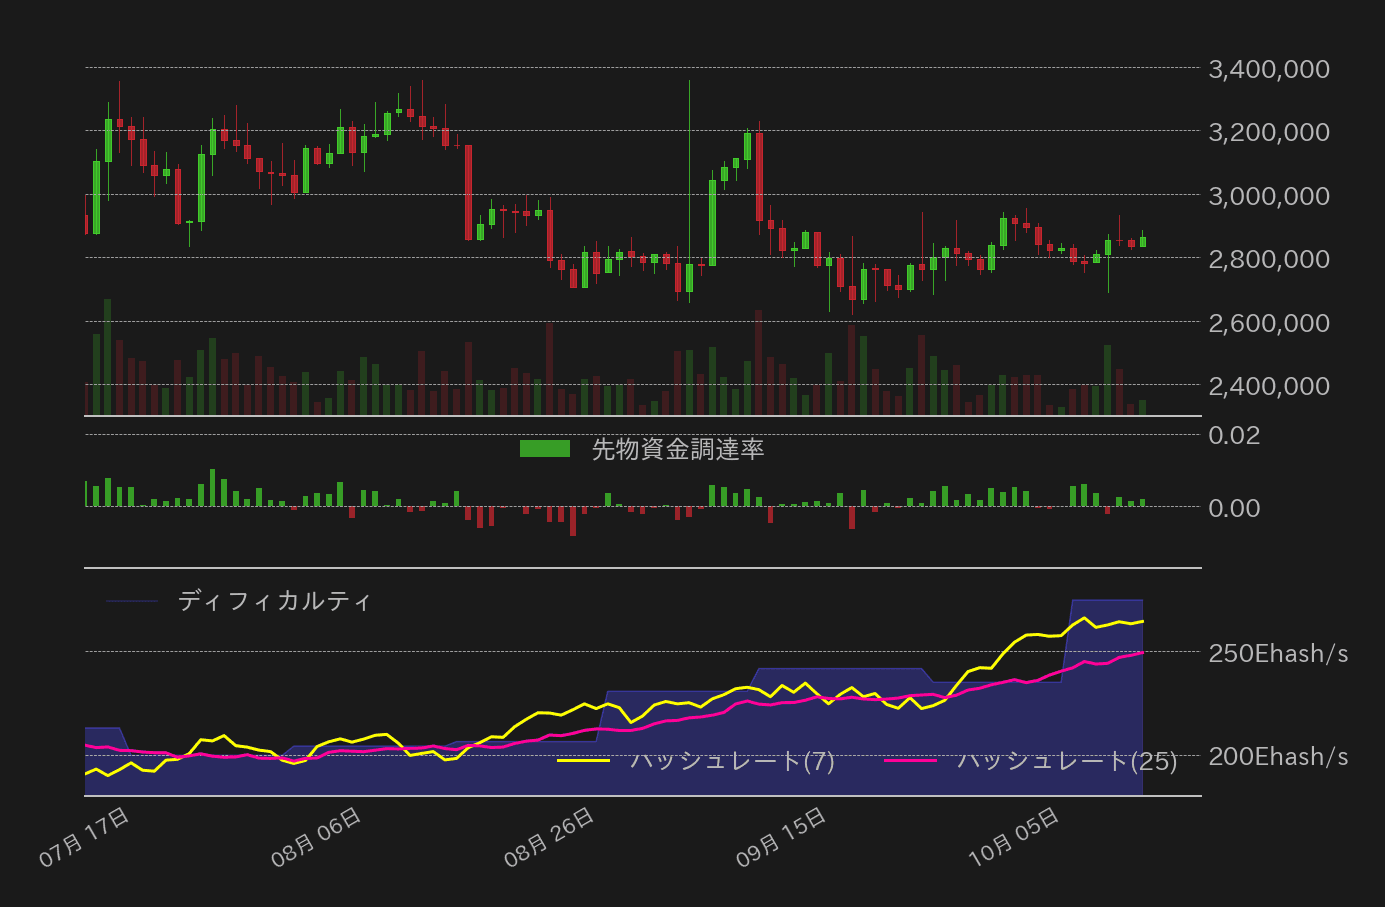Click the ディフィカルティ legend line icon
Screen dimensions: 1385x907
(x=131, y=601)
